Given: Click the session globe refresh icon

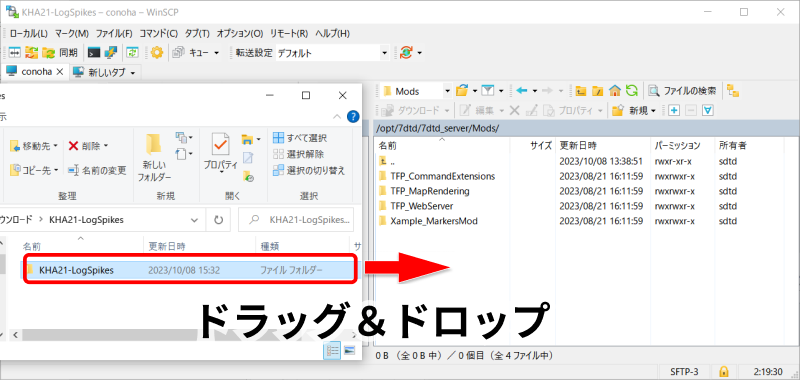Looking at the screenshot, I should click(407, 53).
